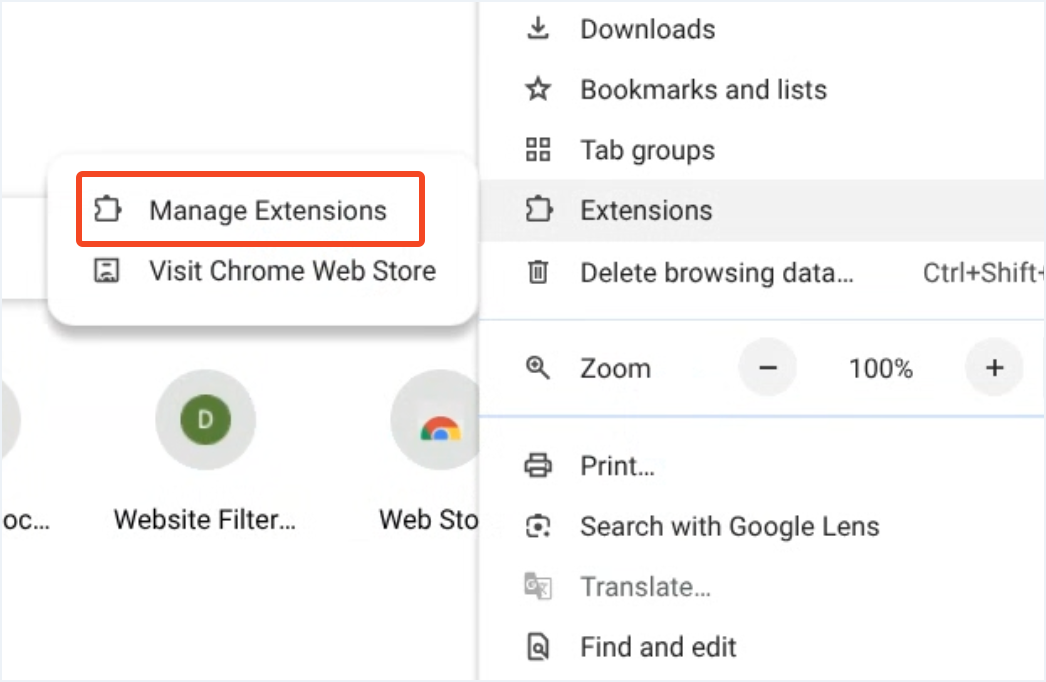This screenshot has width=1046, height=682.
Task: Click the printer icon
Action: click(x=538, y=465)
